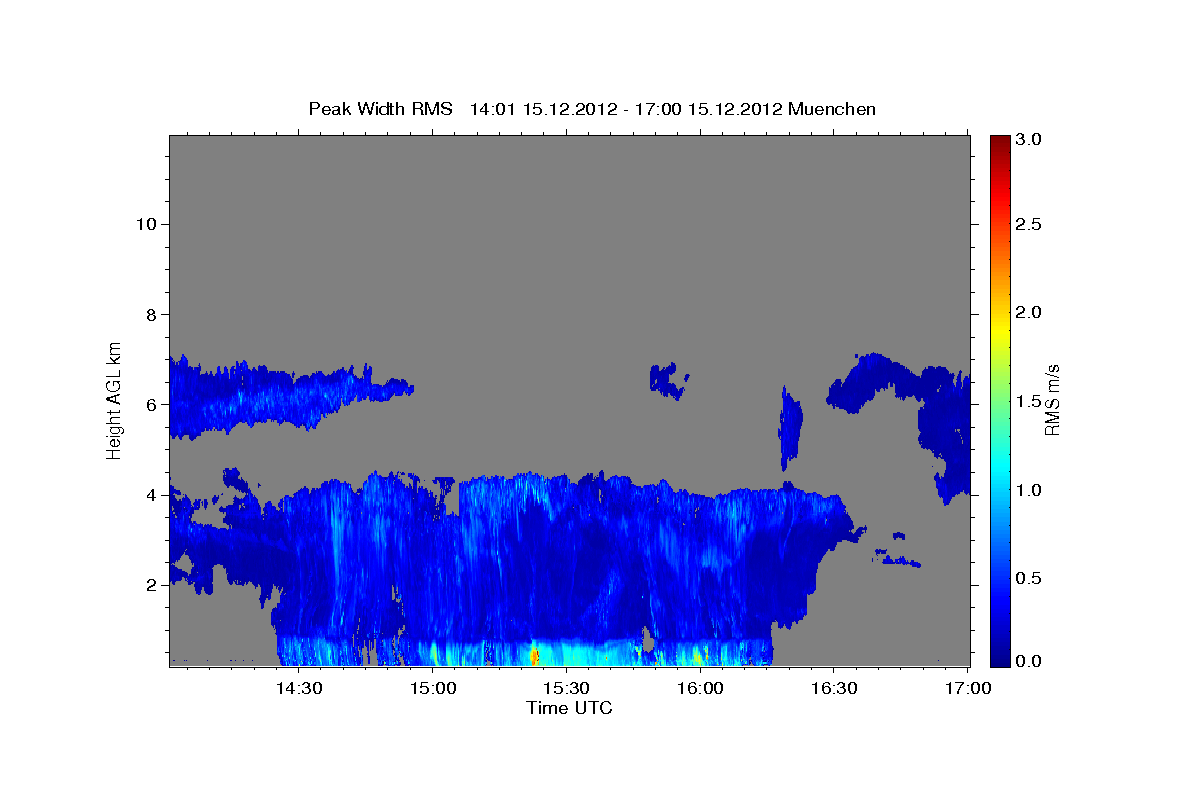Click the 15:00 time tick label
Image resolution: width=1200 pixels, height=800 pixels.
tap(432, 689)
